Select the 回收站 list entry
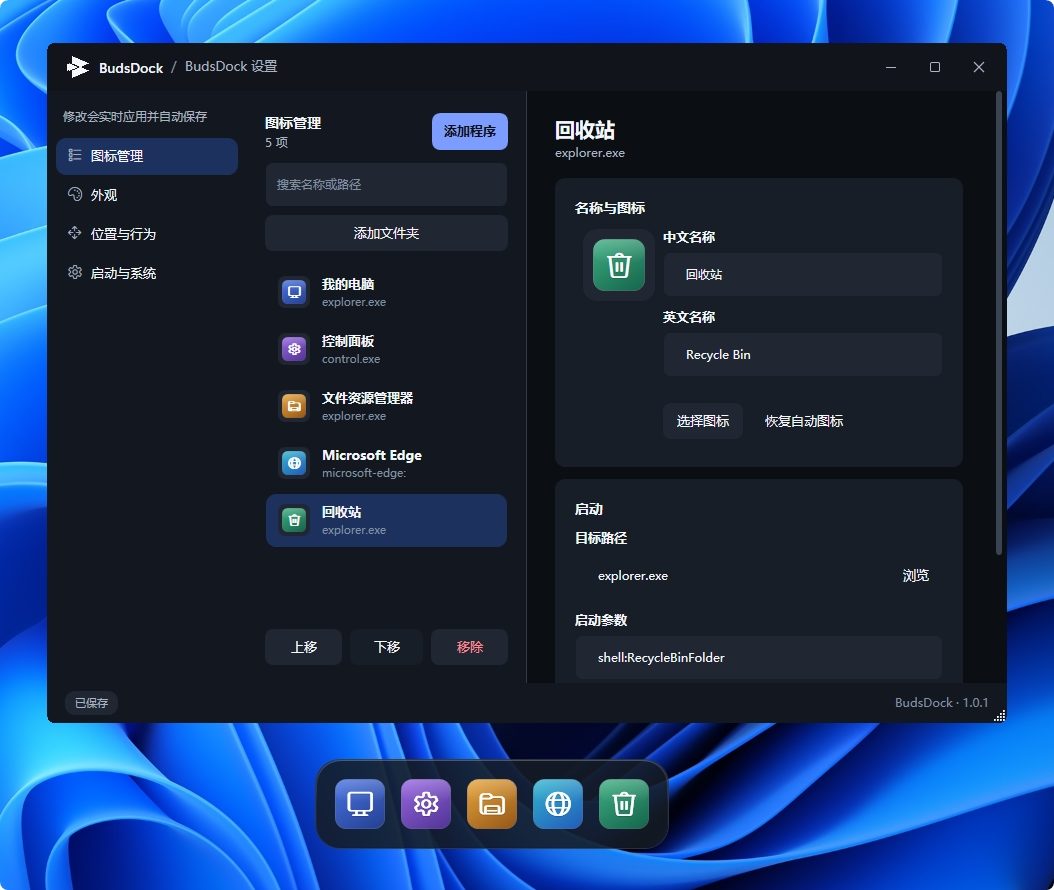1054x890 pixels. pos(386,520)
